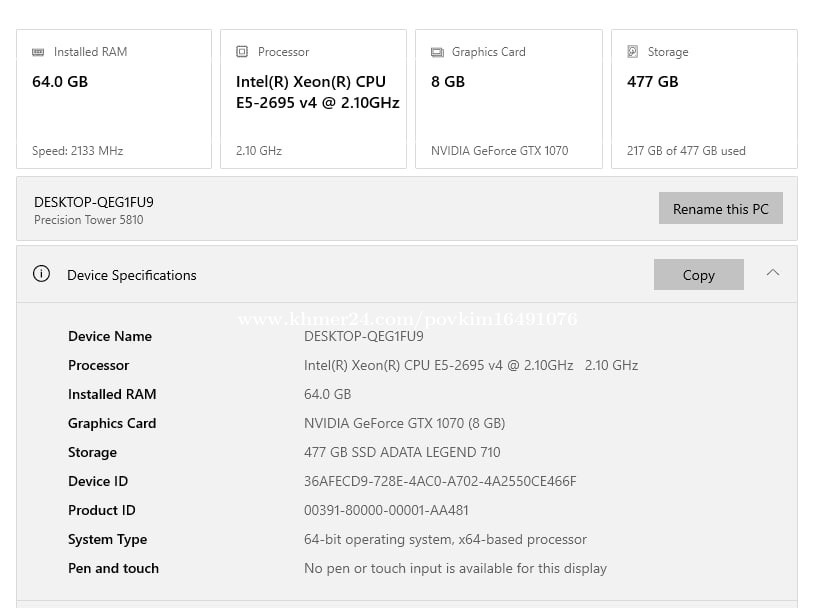Collapse the Device Specifications section chevron
Image resolution: width=814 pixels, height=608 pixels.
pyautogui.click(x=772, y=273)
